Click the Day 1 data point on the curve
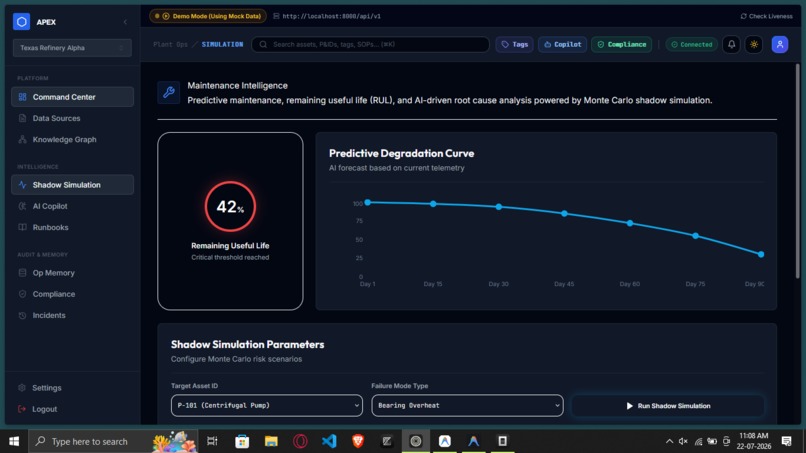806x453 pixels. [x=368, y=203]
